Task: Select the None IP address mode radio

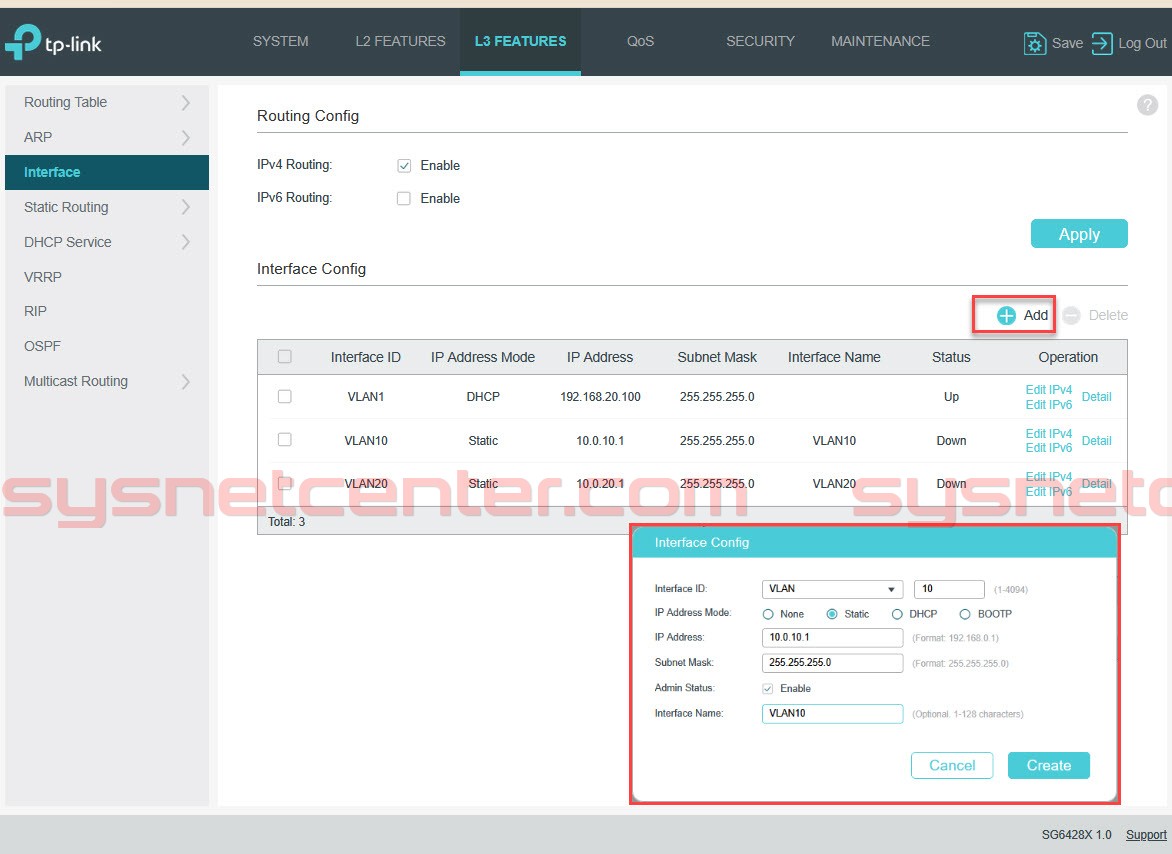Action: 768,614
